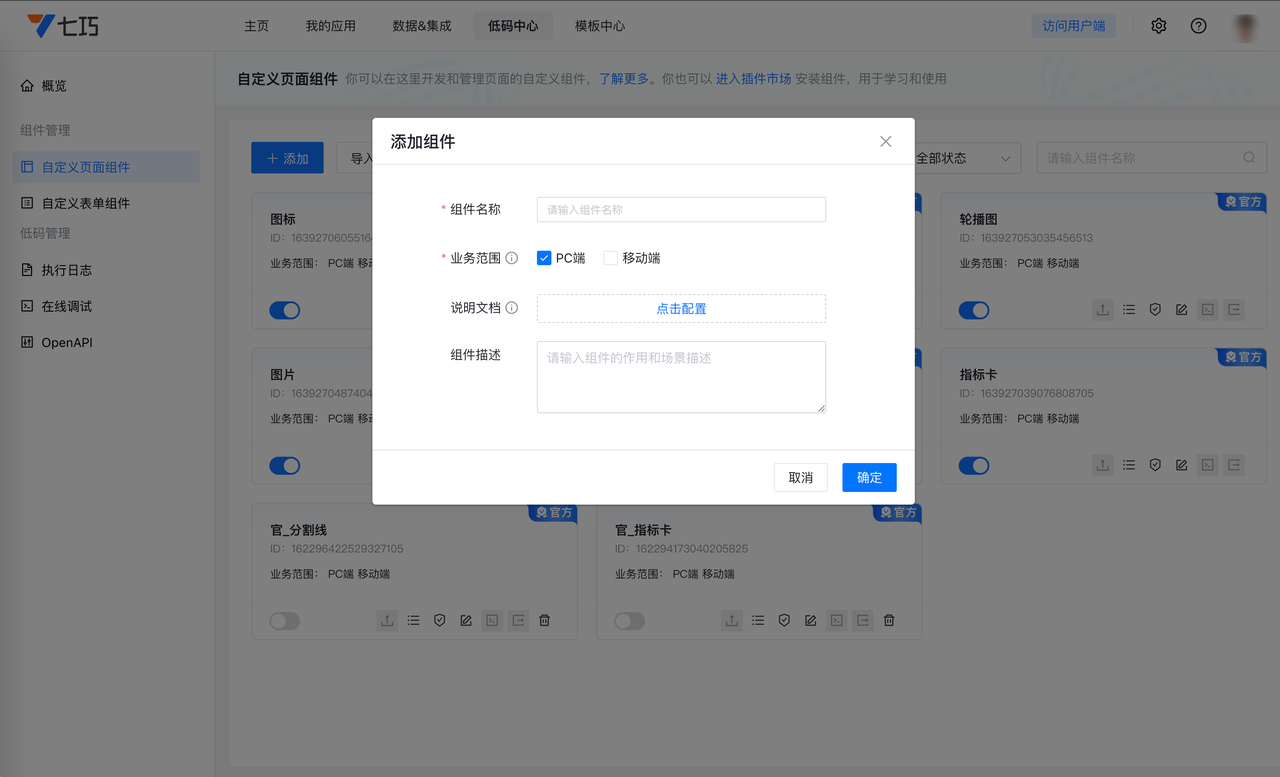Click the trash icon on 官_分割线 card
The image size is (1280, 777).
(x=544, y=621)
